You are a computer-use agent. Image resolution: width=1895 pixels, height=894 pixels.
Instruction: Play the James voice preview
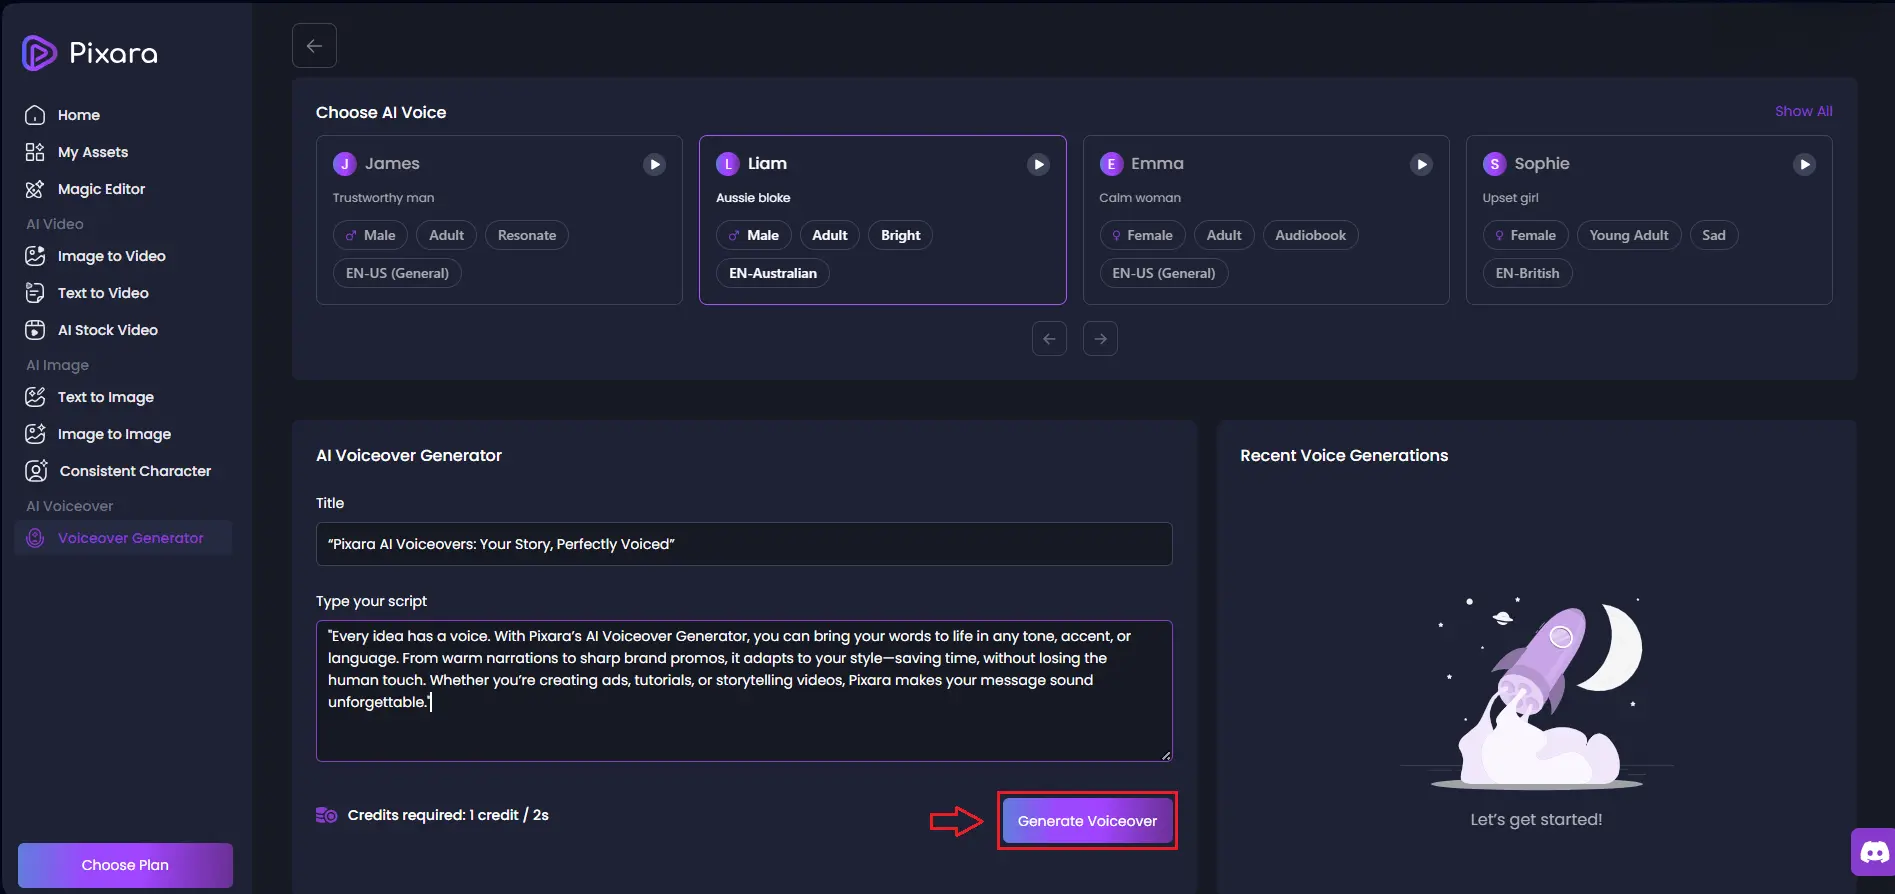(x=654, y=164)
